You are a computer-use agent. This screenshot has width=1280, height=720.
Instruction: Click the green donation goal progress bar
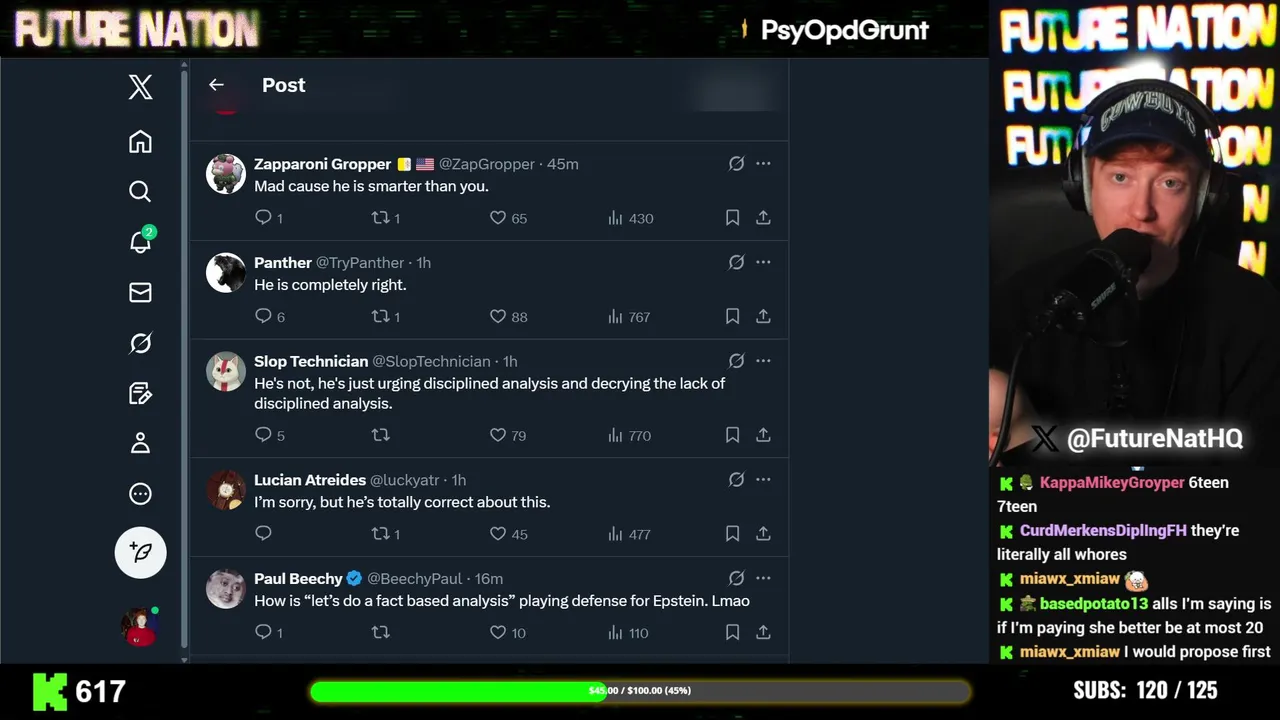pos(640,691)
